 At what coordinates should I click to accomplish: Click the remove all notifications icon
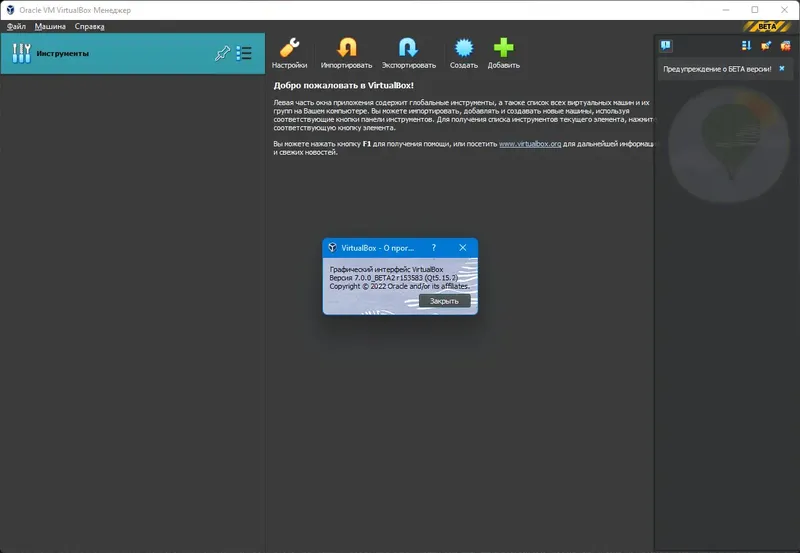(x=785, y=46)
